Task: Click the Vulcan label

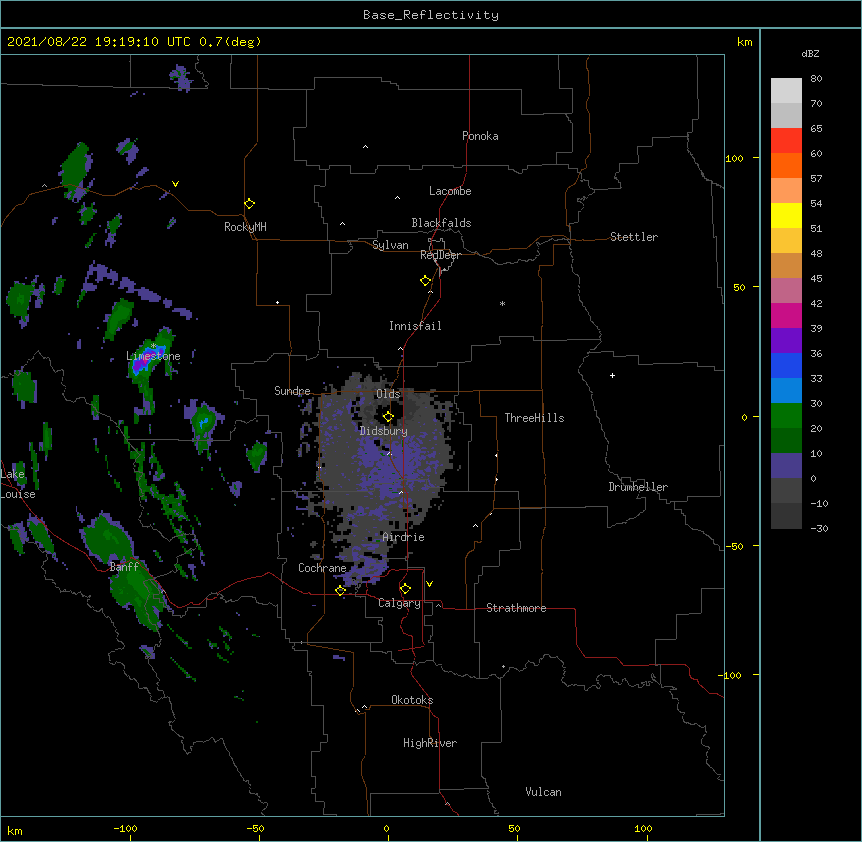Action: click(x=543, y=792)
